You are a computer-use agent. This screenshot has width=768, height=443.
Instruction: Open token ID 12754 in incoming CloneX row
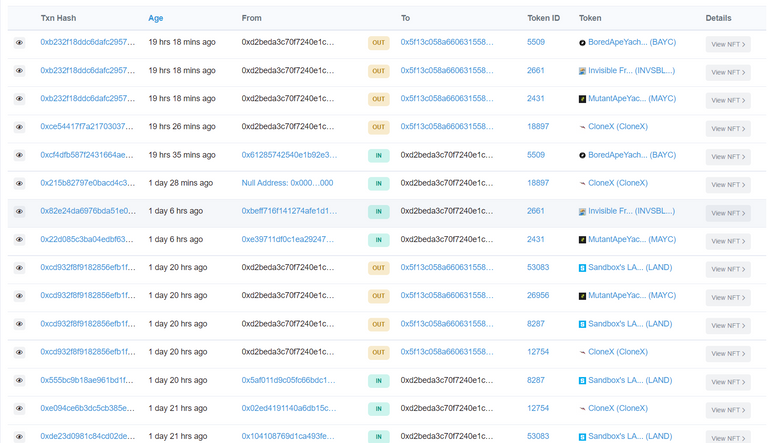[538, 408]
